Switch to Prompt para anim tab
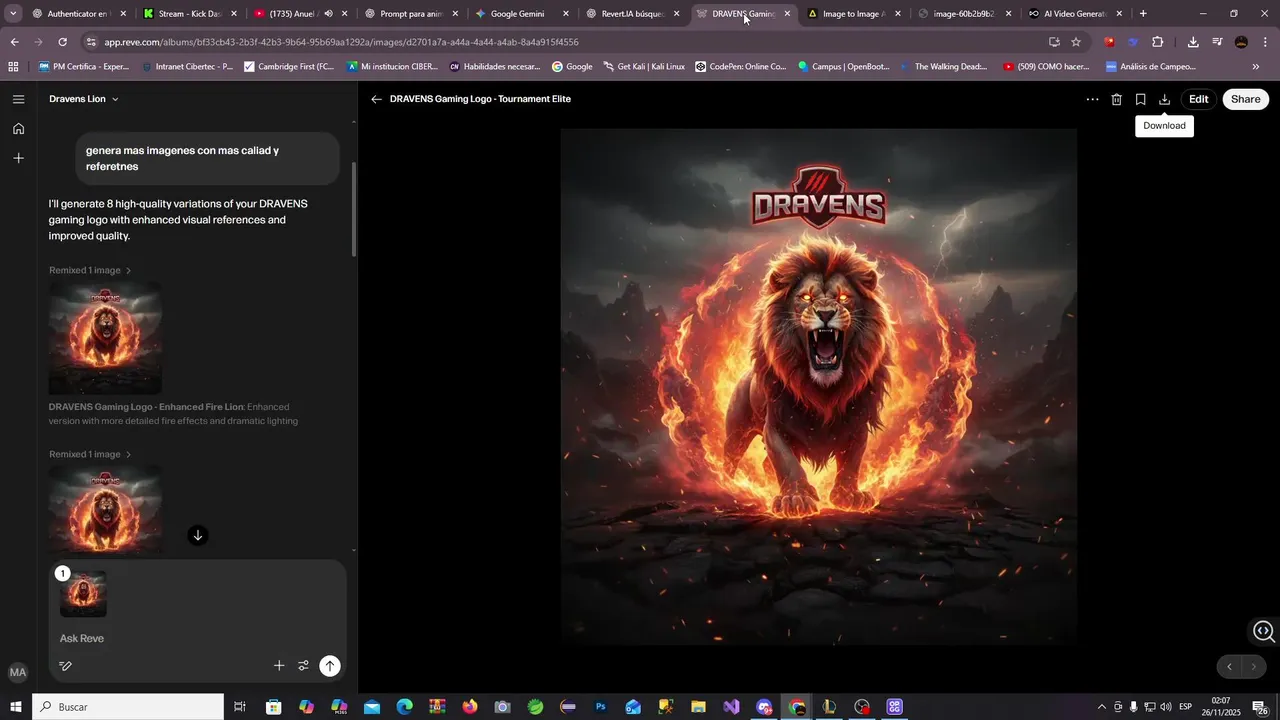This screenshot has width=1280, height=720. tap(411, 14)
